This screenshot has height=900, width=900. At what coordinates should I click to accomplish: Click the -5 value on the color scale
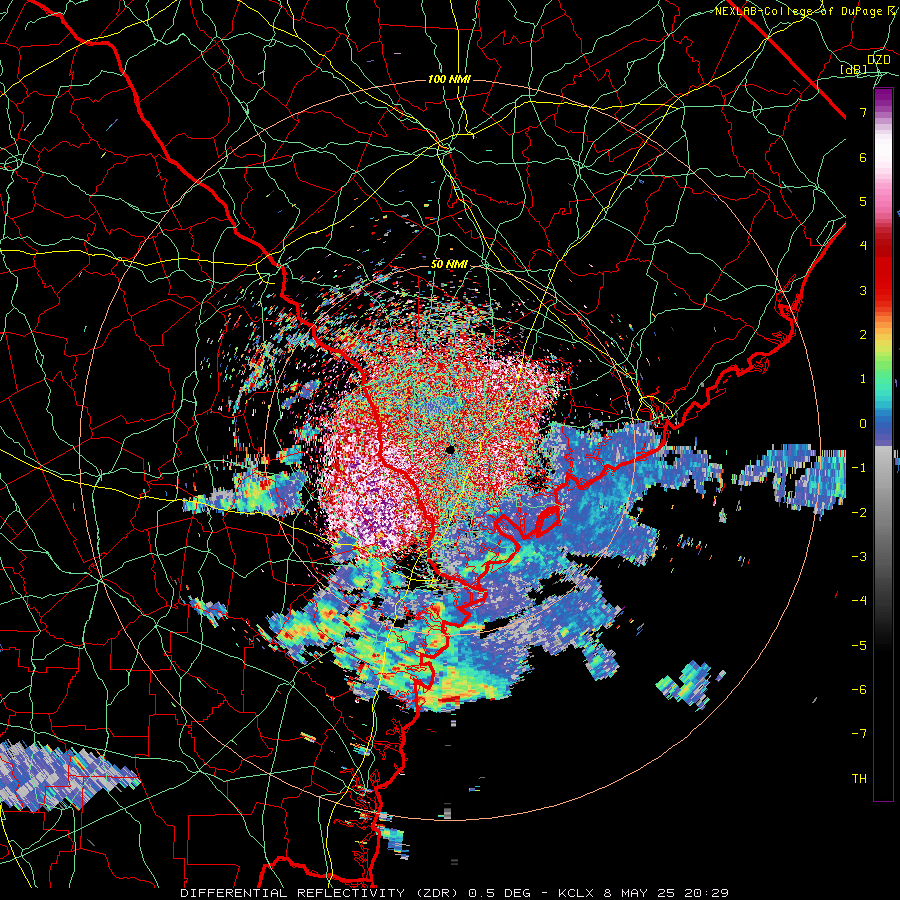point(859,645)
